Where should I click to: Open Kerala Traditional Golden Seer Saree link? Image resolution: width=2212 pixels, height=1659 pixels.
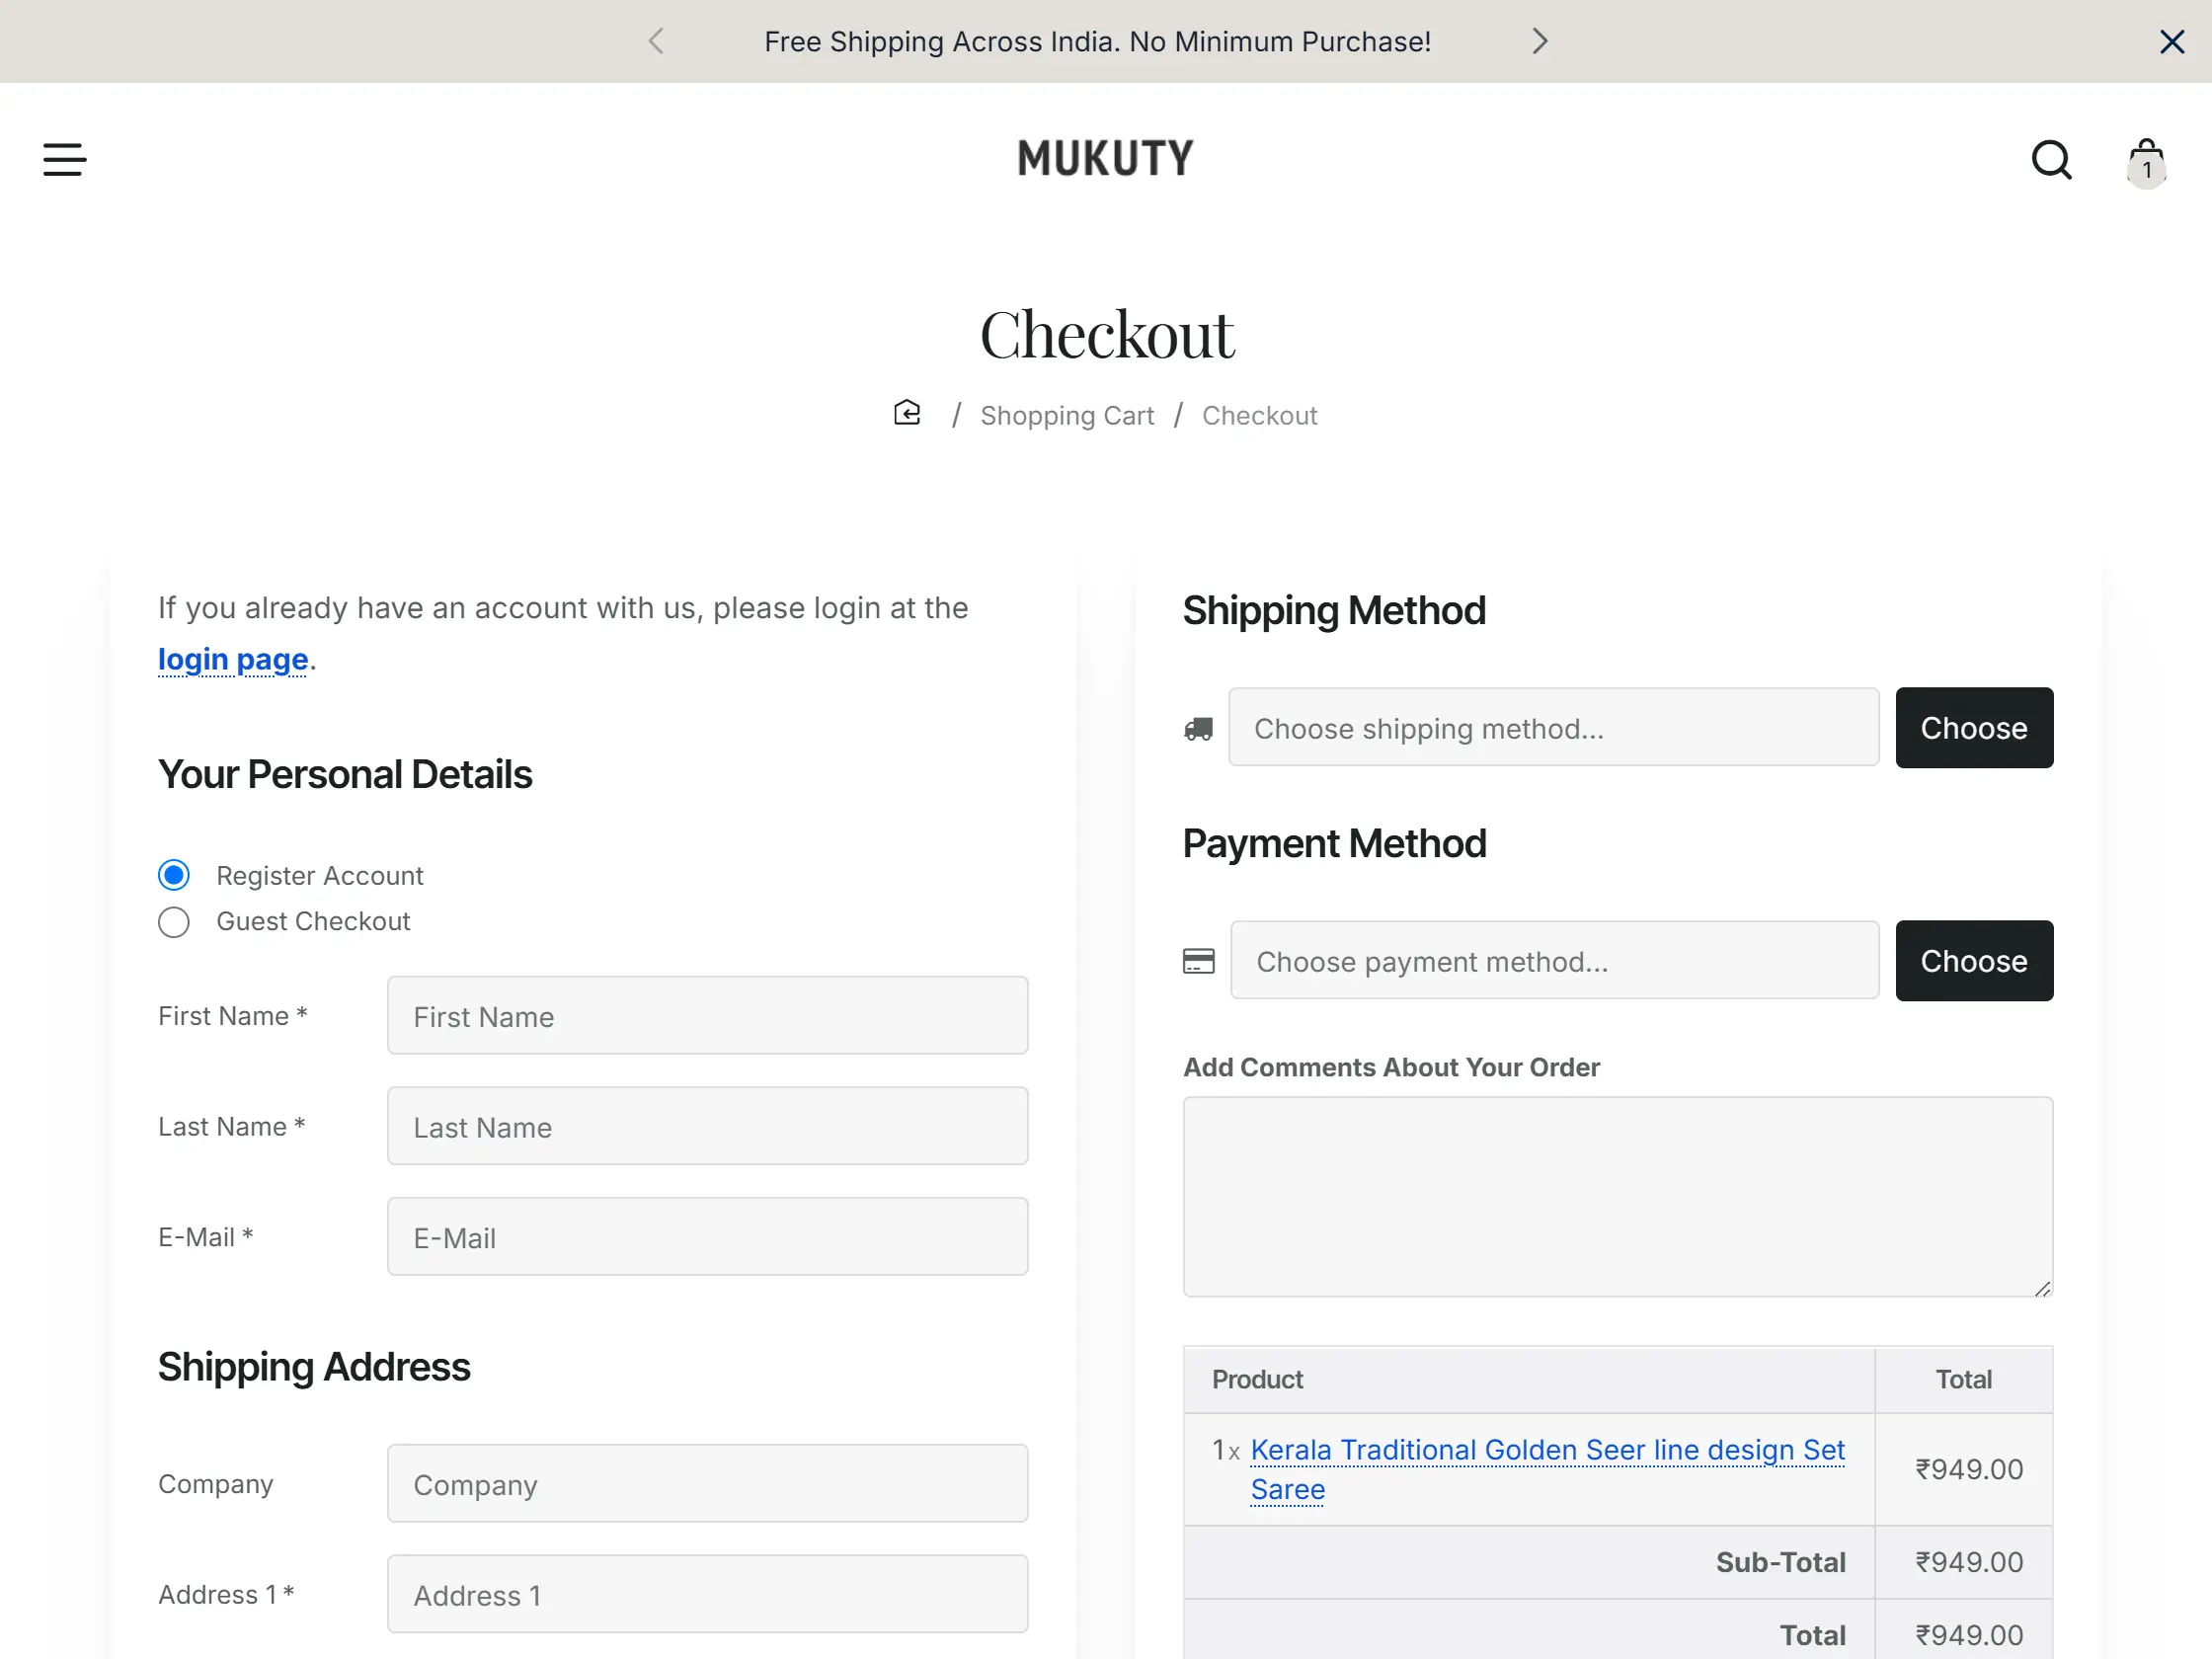pyautogui.click(x=1547, y=1469)
